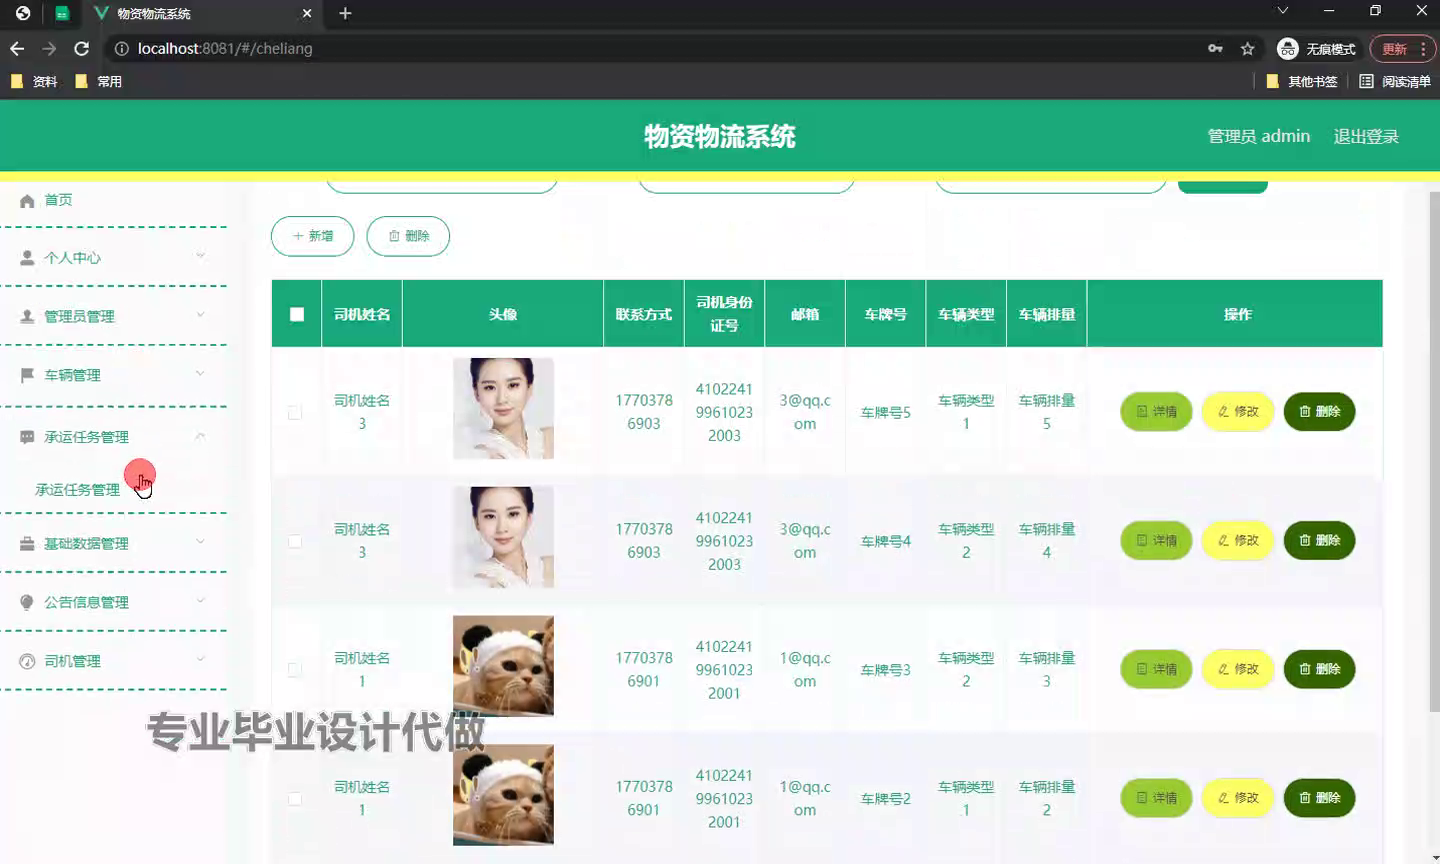Click the person icon for 个人中心

(x=27, y=258)
